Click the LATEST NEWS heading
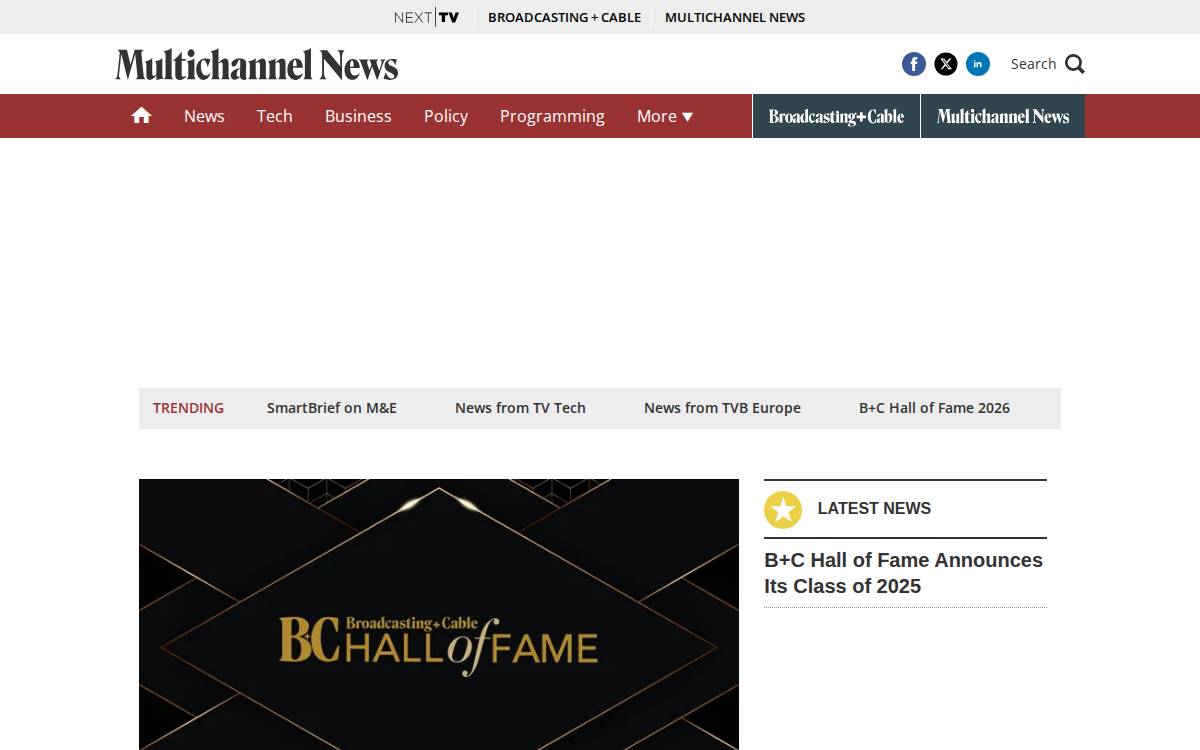 coord(874,508)
